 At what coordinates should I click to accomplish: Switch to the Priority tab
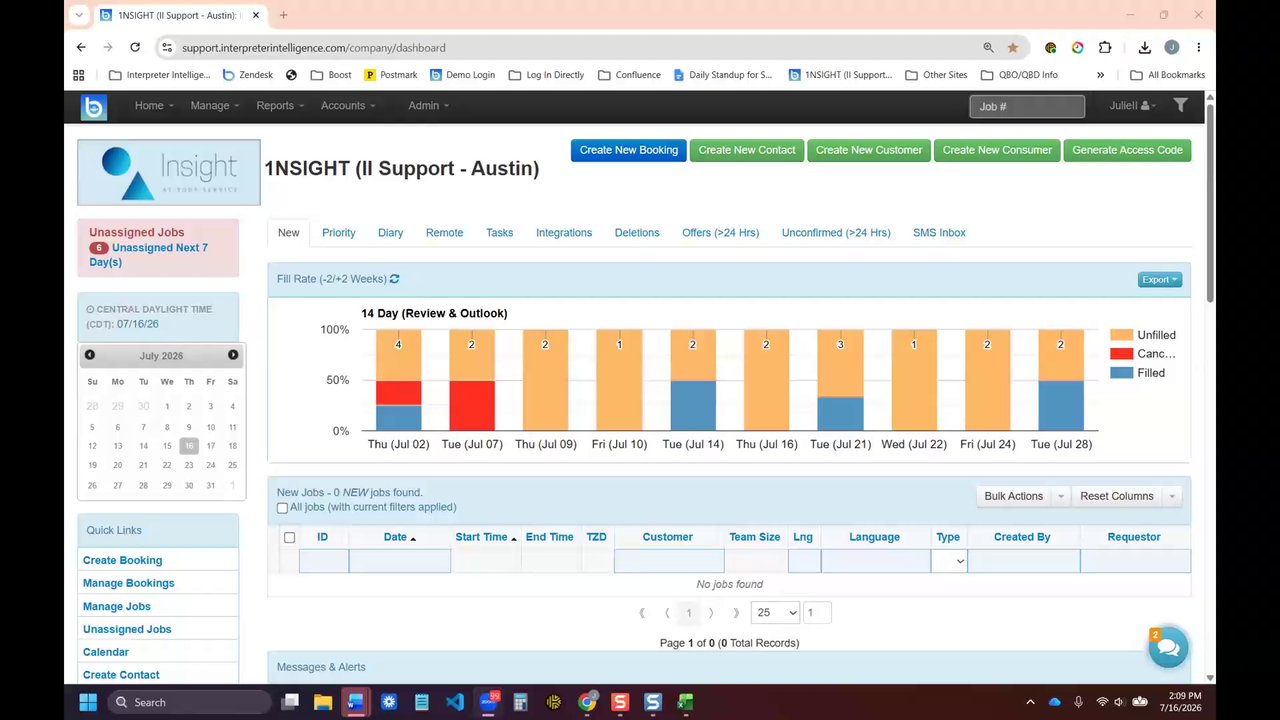(338, 233)
